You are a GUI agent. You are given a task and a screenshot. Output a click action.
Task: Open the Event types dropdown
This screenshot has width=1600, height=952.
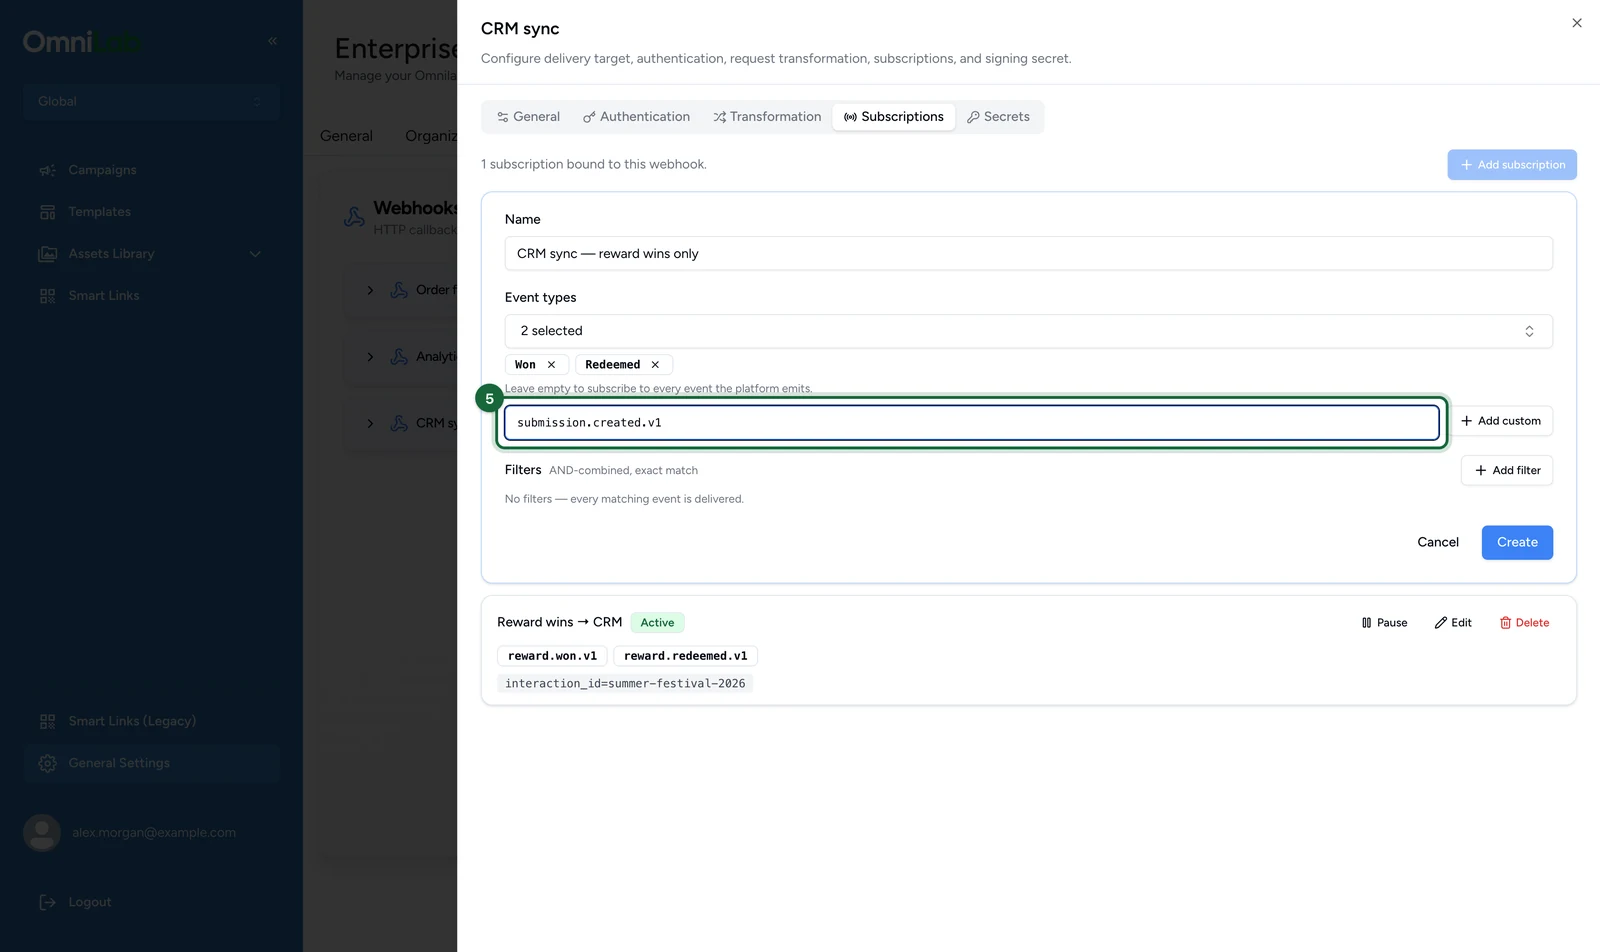[x=1028, y=331]
